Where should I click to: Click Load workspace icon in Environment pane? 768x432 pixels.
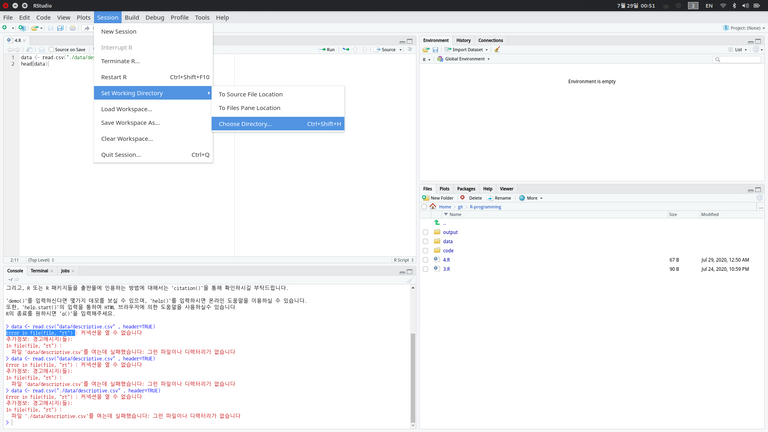coord(426,49)
